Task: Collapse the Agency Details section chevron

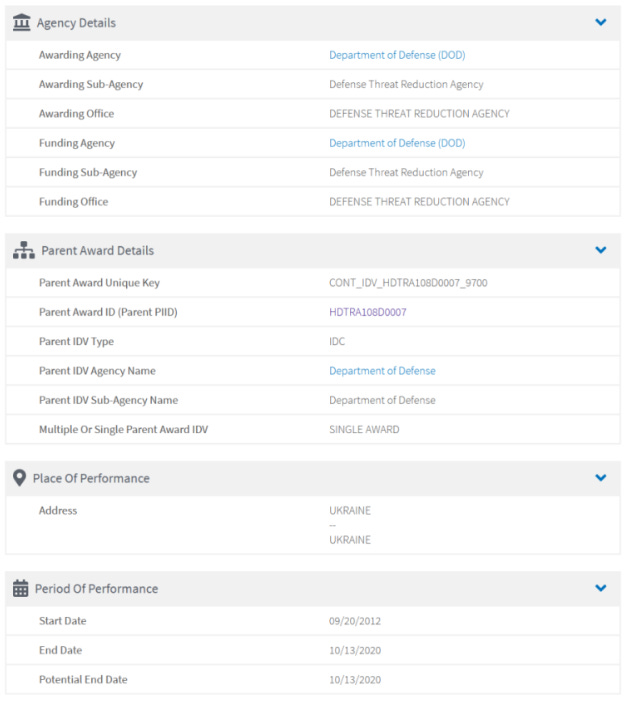Action: (601, 22)
